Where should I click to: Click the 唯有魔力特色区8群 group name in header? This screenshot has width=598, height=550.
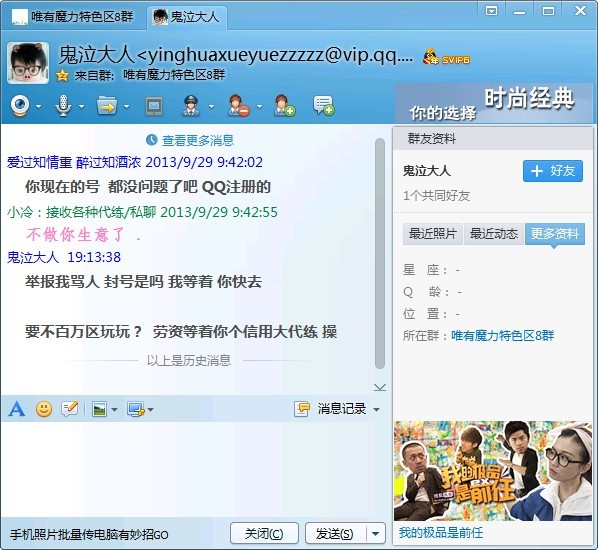tap(174, 75)
